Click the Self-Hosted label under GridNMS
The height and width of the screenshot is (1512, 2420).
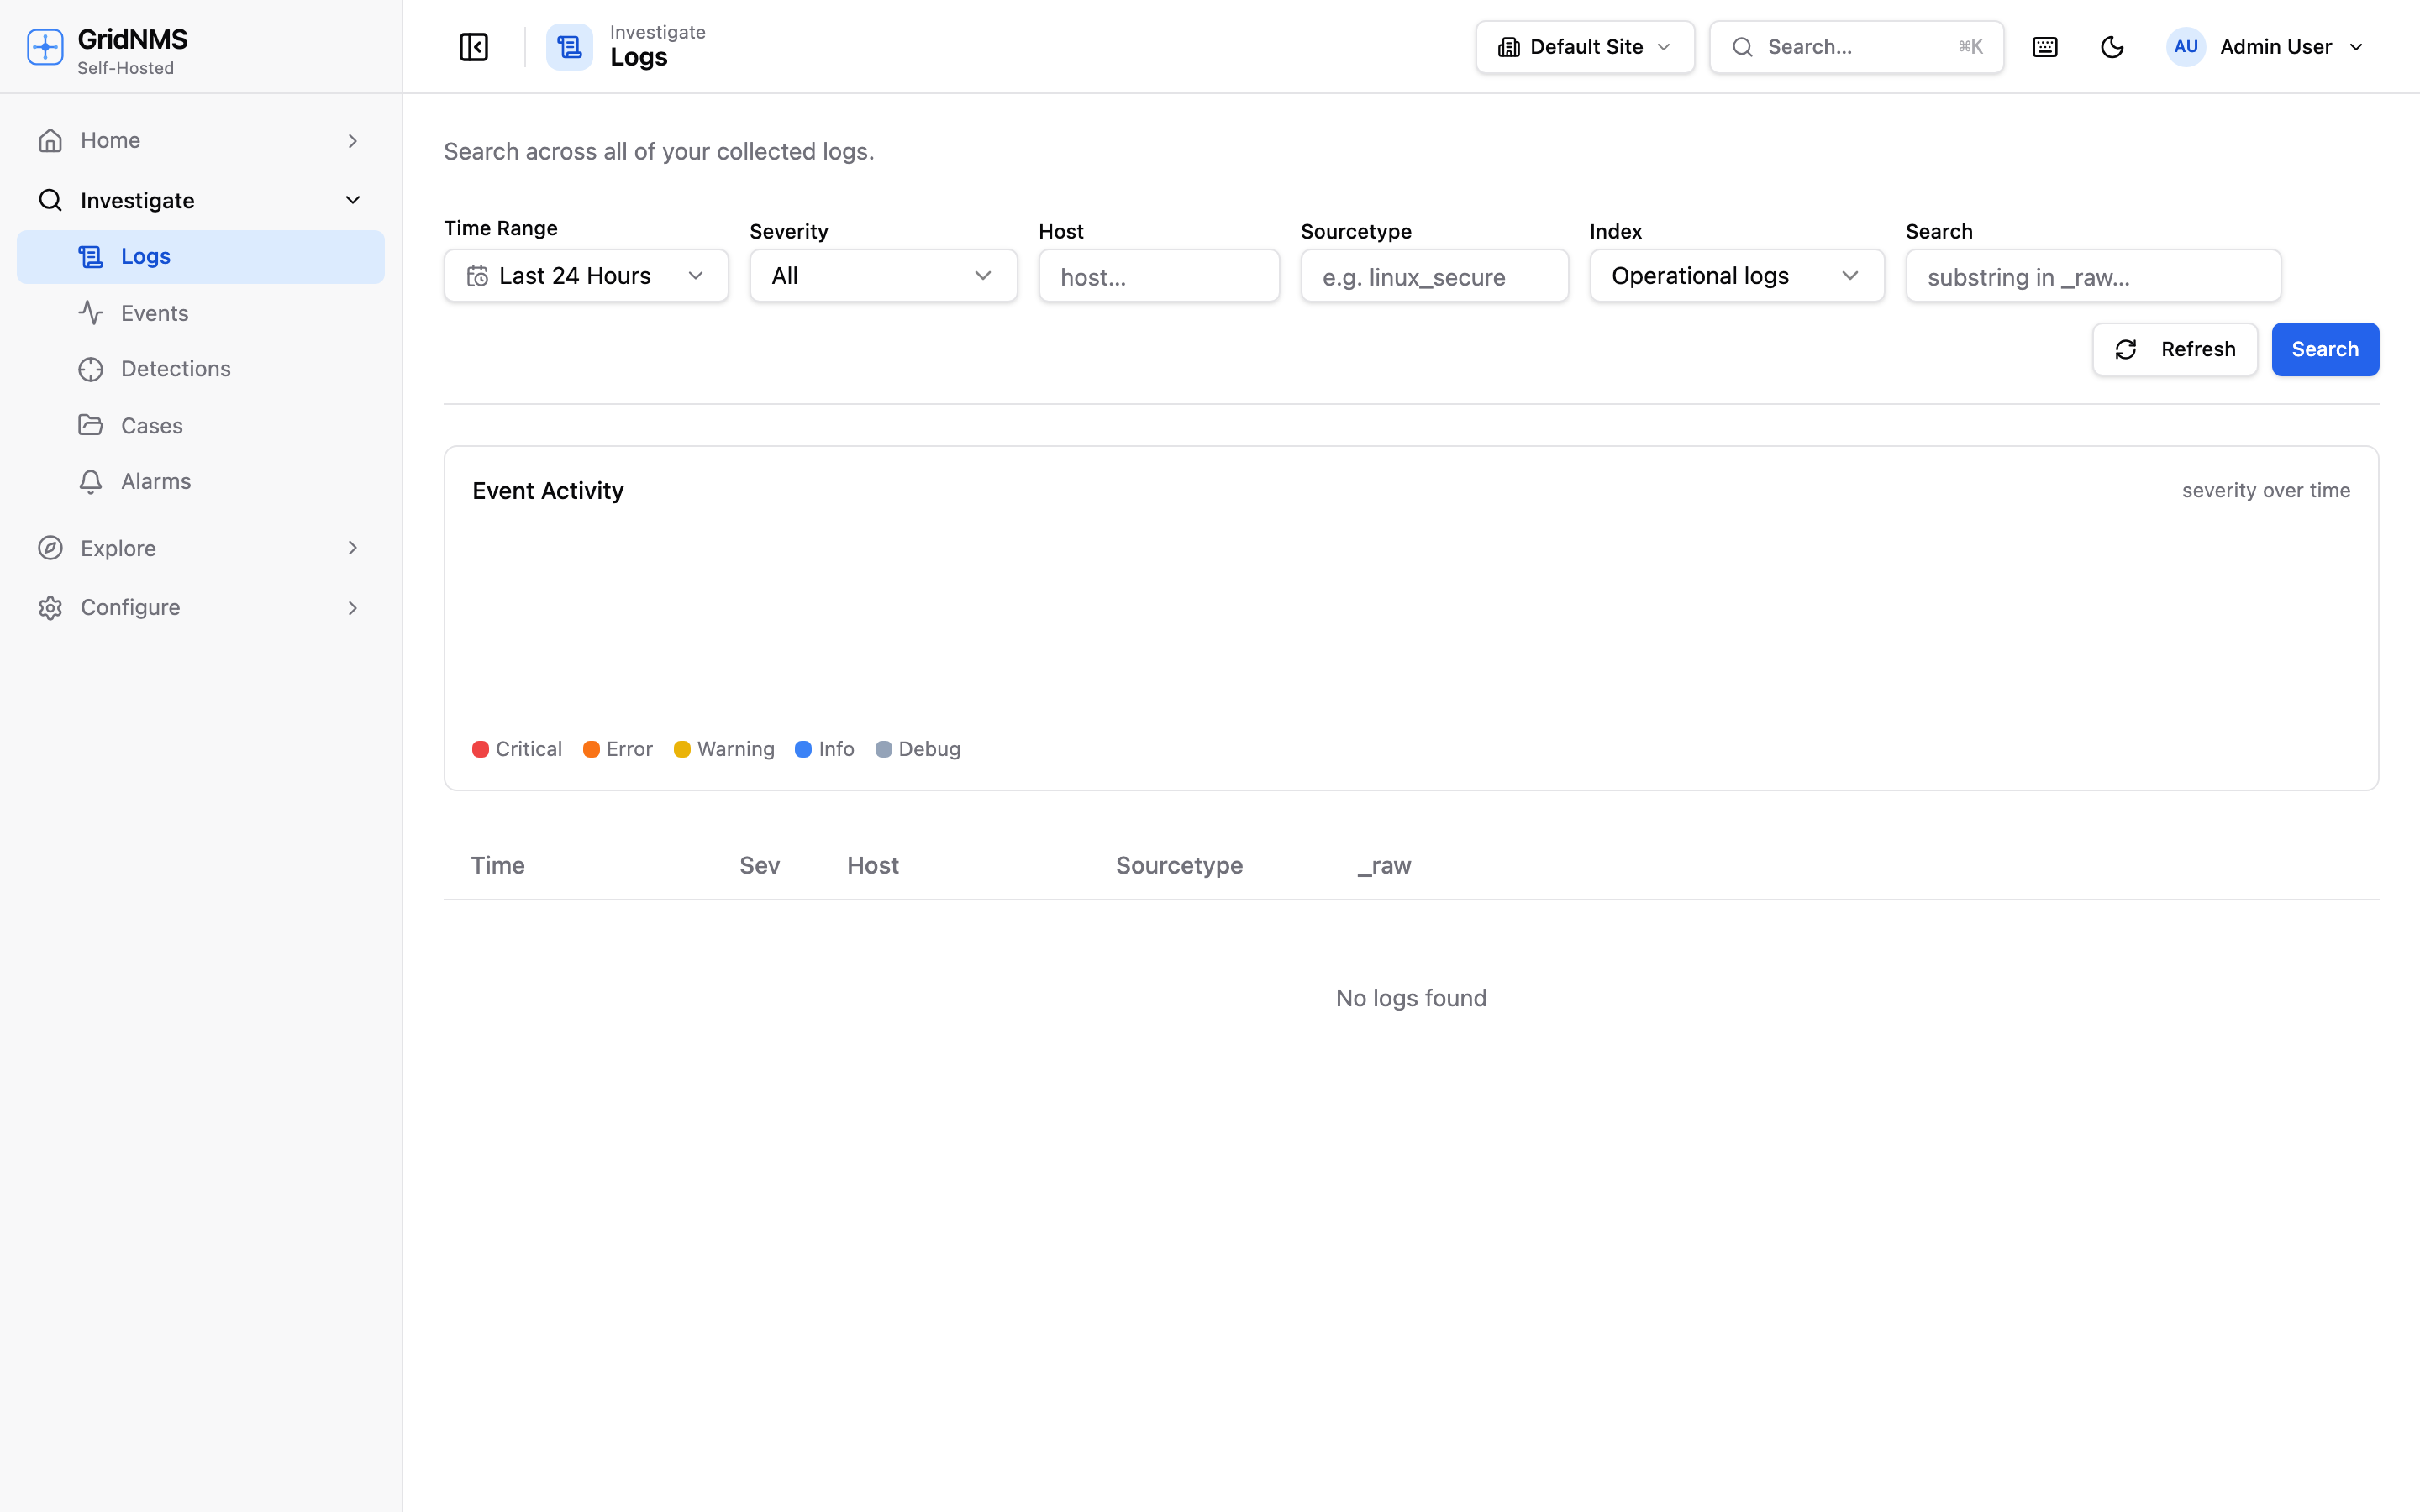[x=126, y=68]
